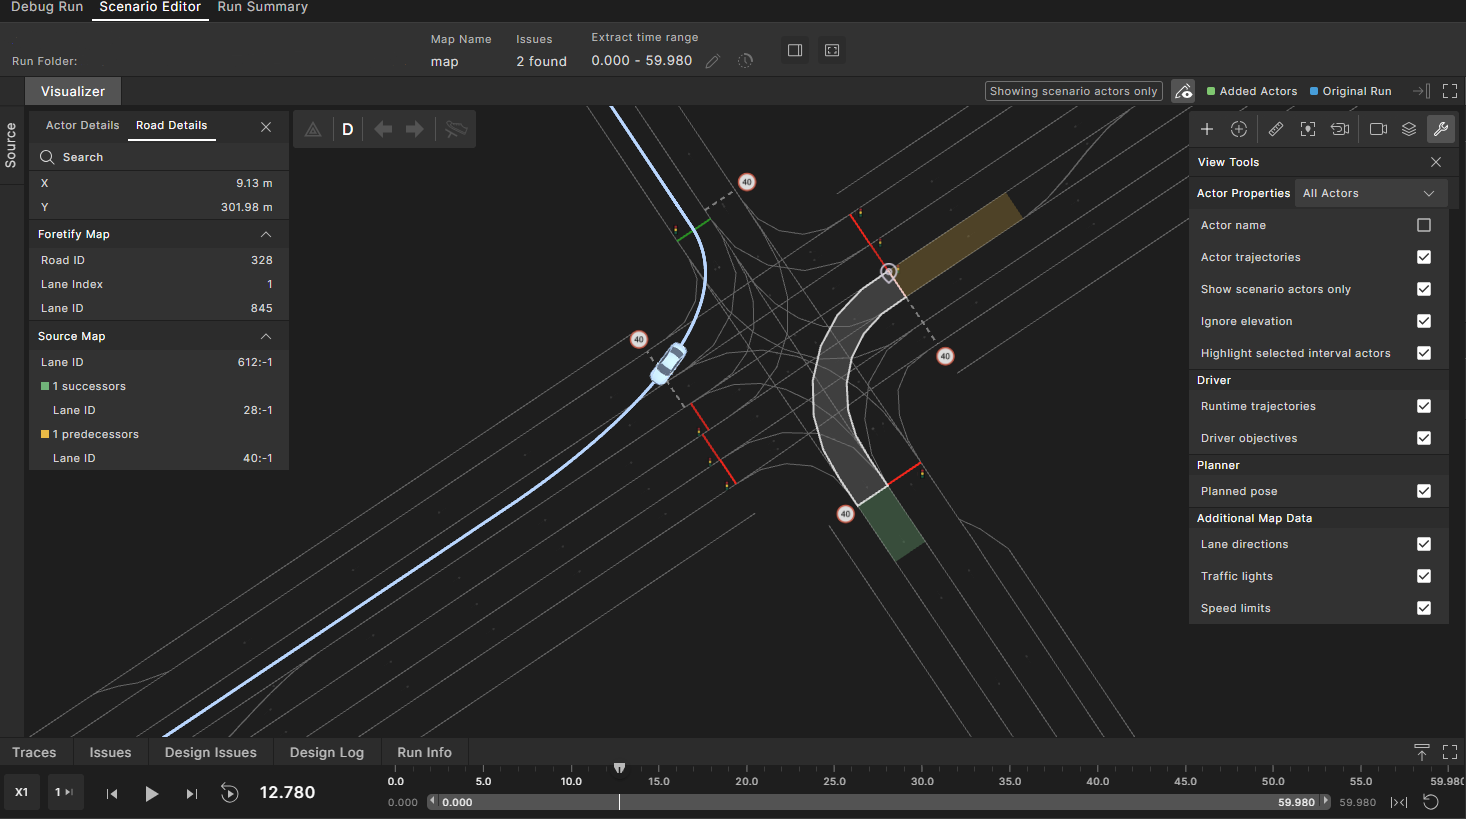Collapse the Foretify Map section
The image size is (1466, 819).
(266, 234)
